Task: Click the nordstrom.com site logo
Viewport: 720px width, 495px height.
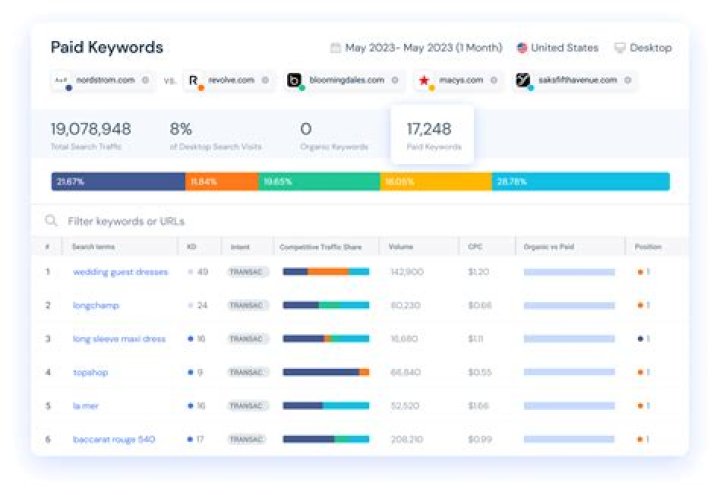Action: [62, 80]
